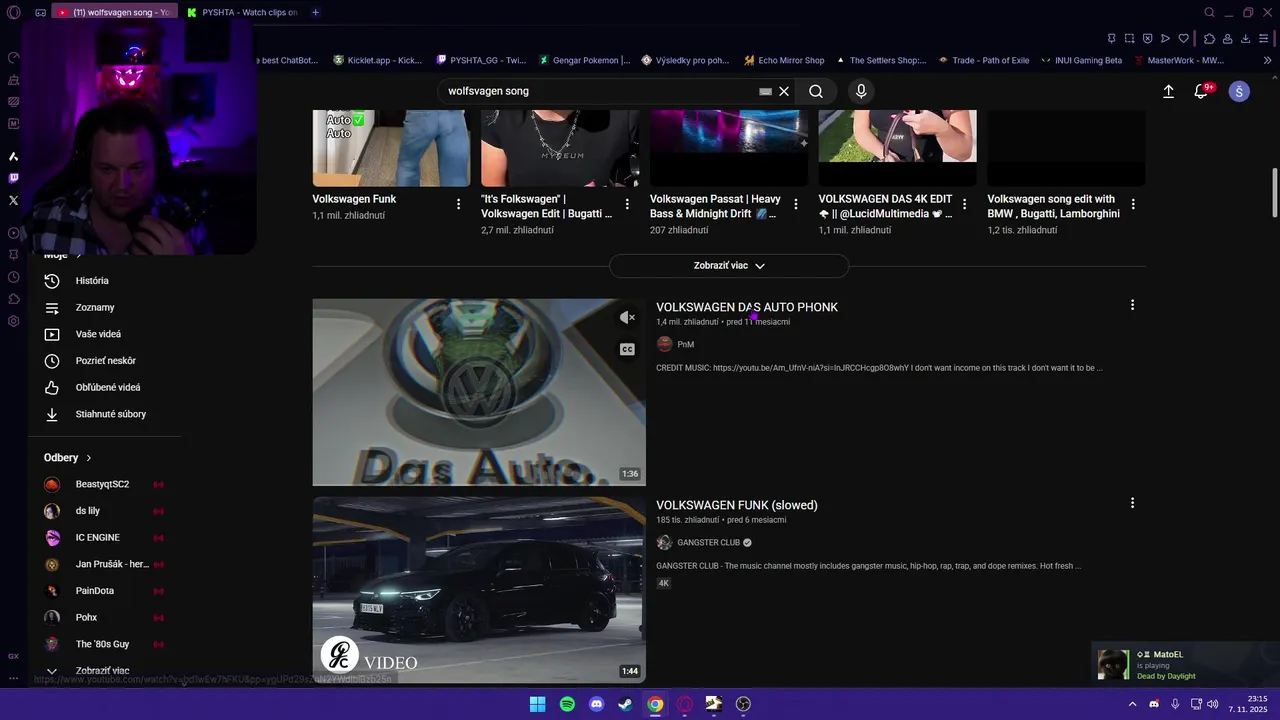Switch to the wolfsvagen song YouTube tab
Screen dimensions: 1280x720
click(x=113, y=12)
